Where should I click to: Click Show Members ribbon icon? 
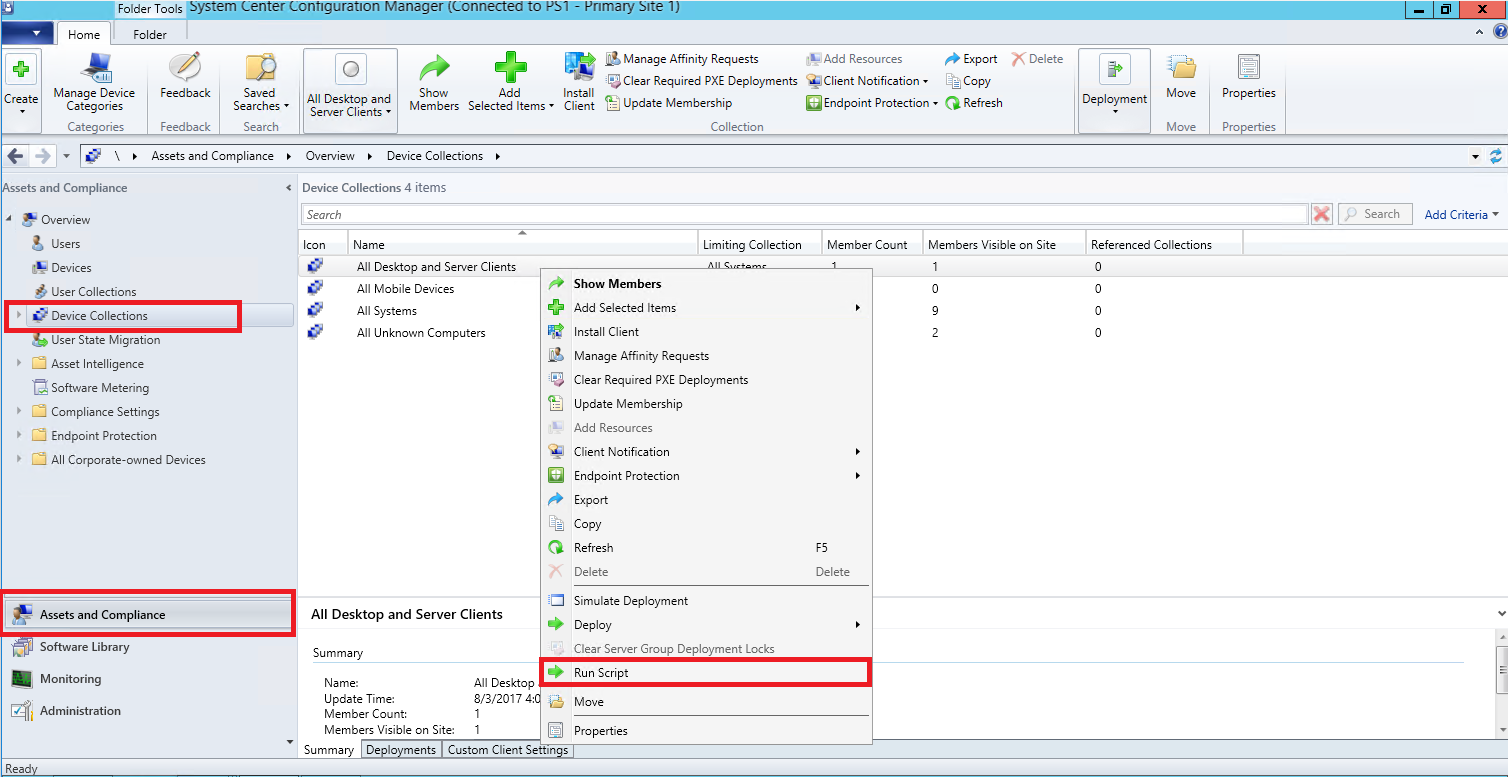point(434,68)
